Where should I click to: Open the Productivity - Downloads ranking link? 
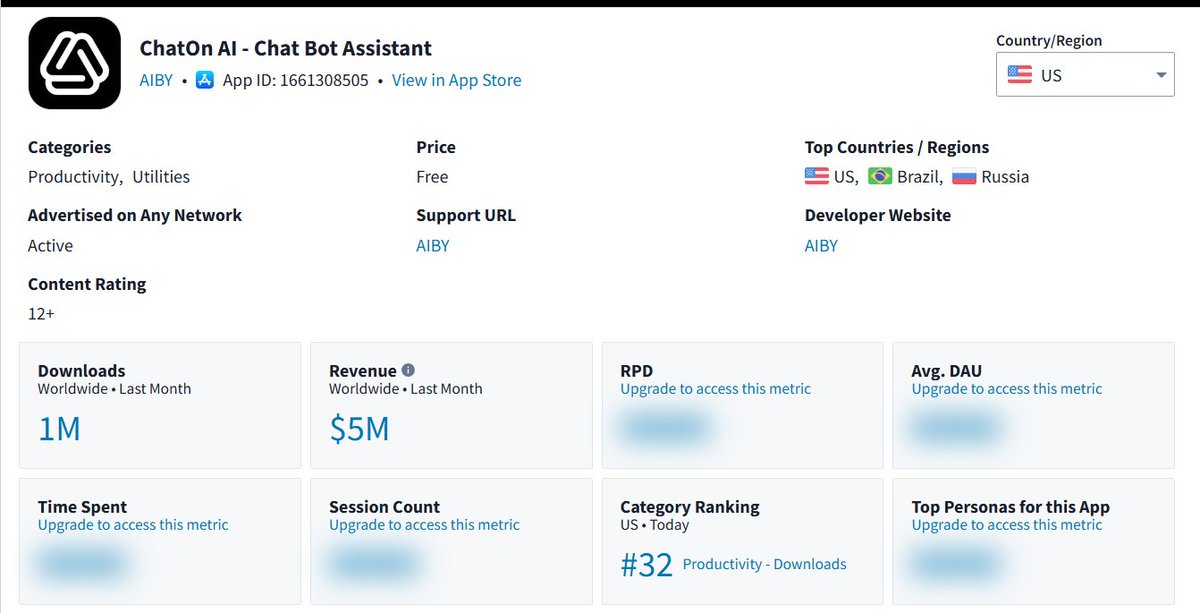point(764,564)
